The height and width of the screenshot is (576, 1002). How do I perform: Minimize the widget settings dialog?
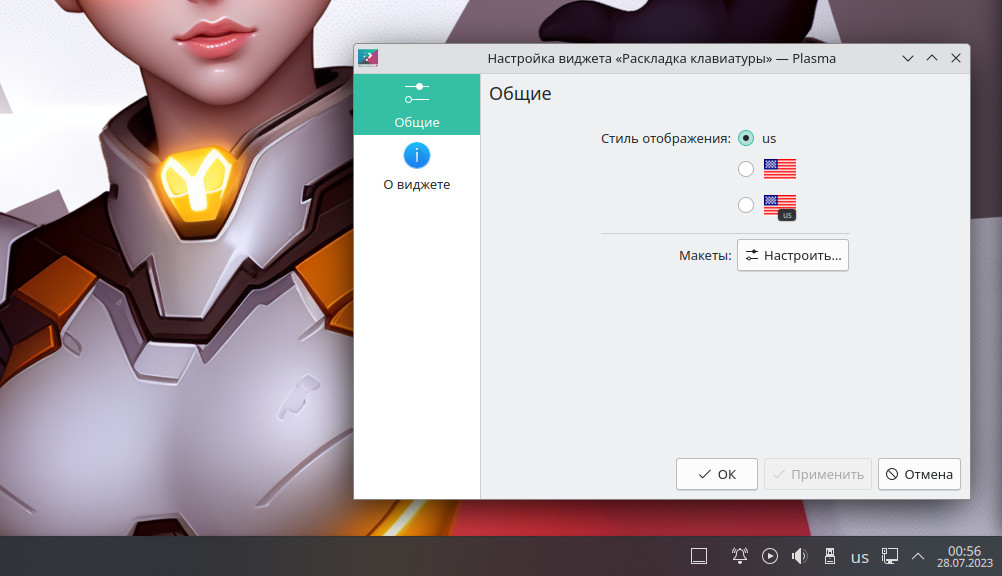tap(908, 58)
